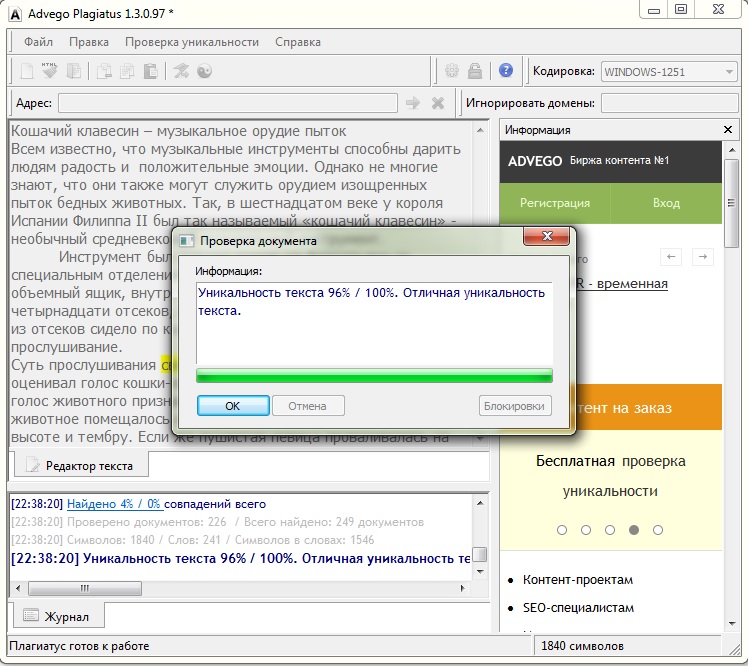Click the journal vertical scrollbar thumb
The image size is (748, 666).
(x=480, y=554)
